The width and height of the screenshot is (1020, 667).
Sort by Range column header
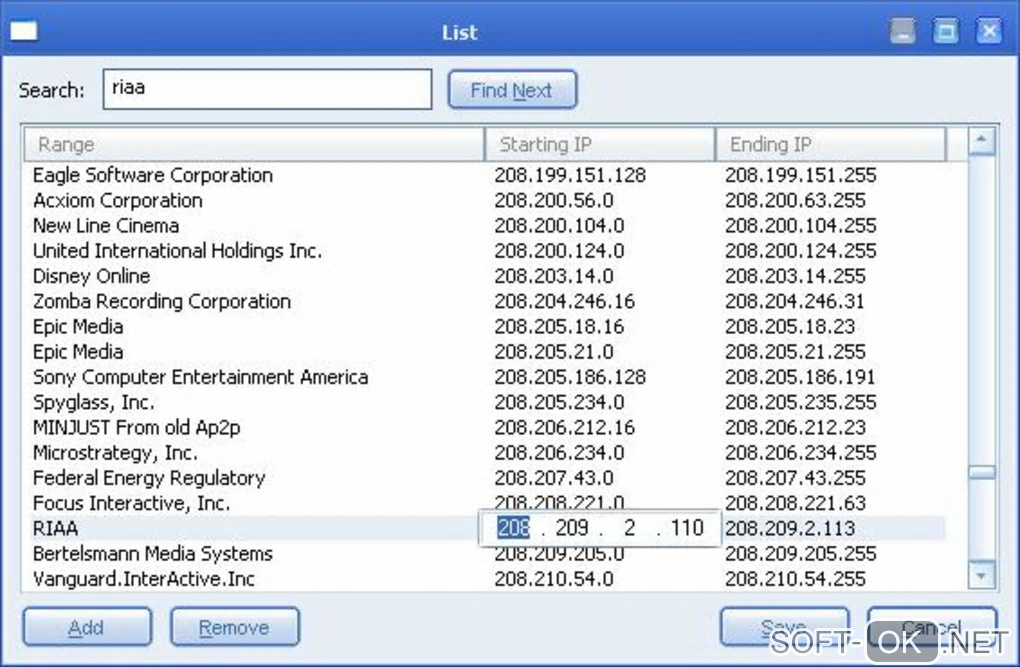click(254, 144)
